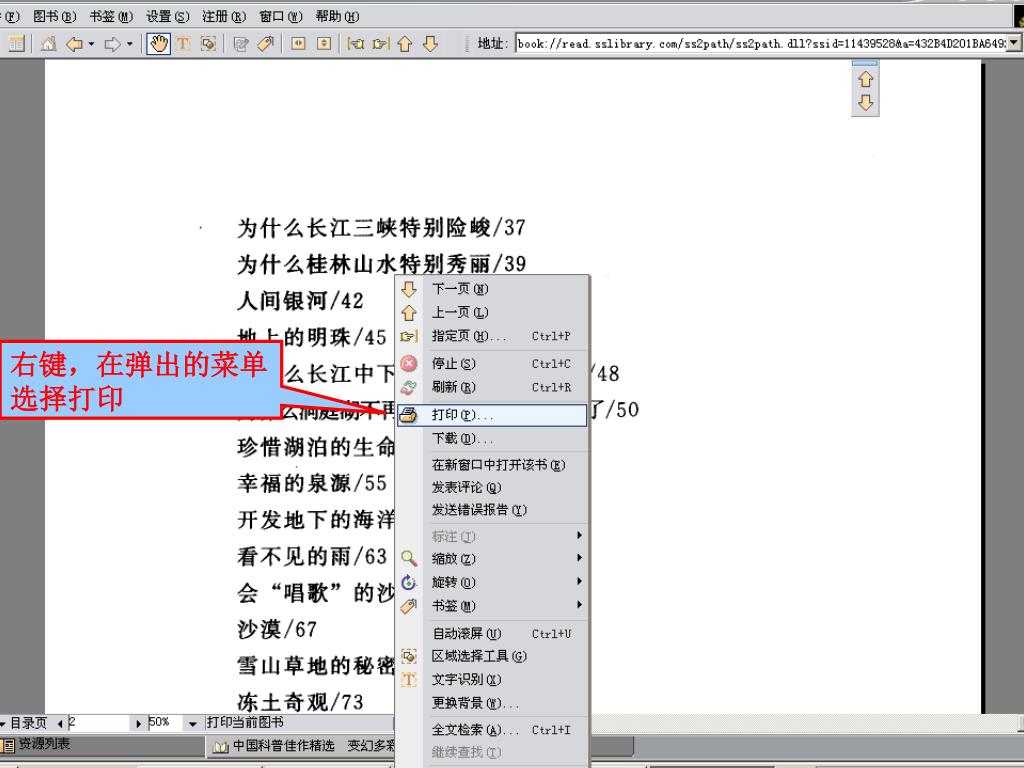Image resolution: width=1024 pixels, height=768 pixels.
Task: Open the 窗口(W) menu
Action: pyautogui.click(x=281, y=16)
